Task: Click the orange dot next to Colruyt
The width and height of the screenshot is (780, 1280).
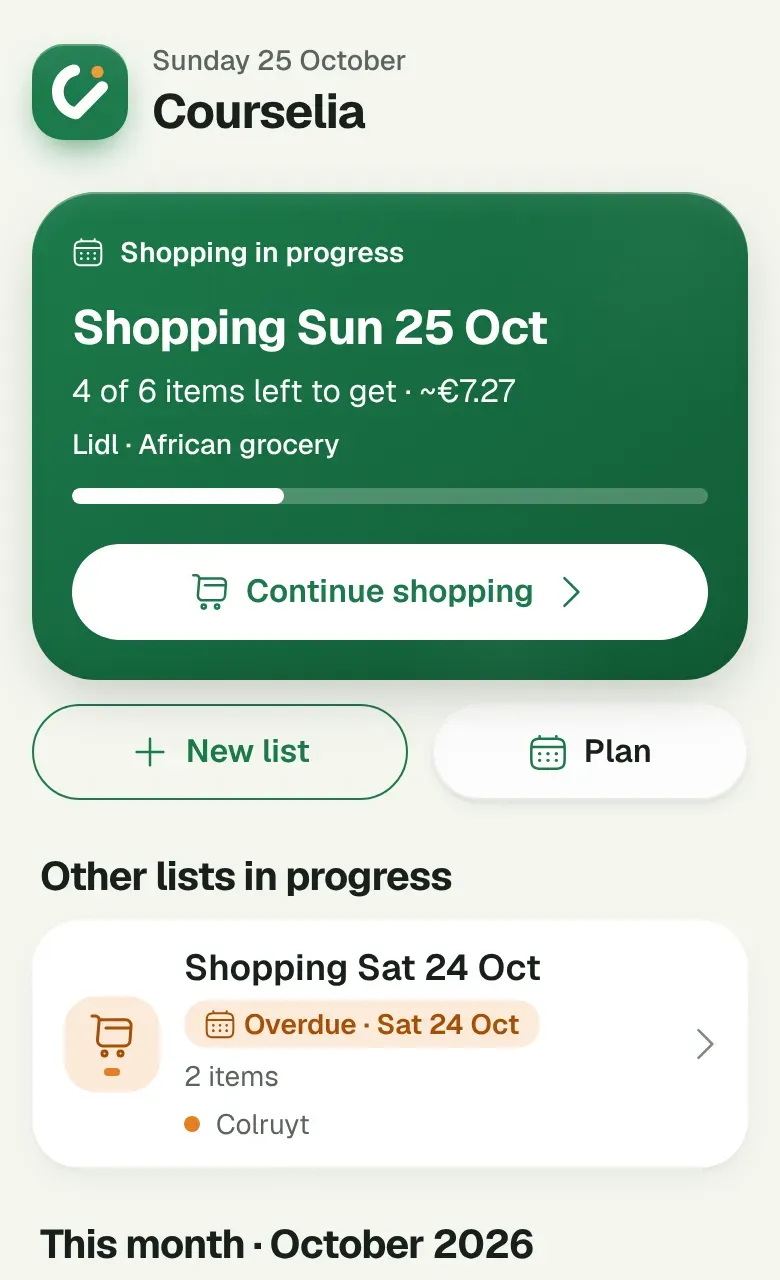Action: tap(193, 1124)
